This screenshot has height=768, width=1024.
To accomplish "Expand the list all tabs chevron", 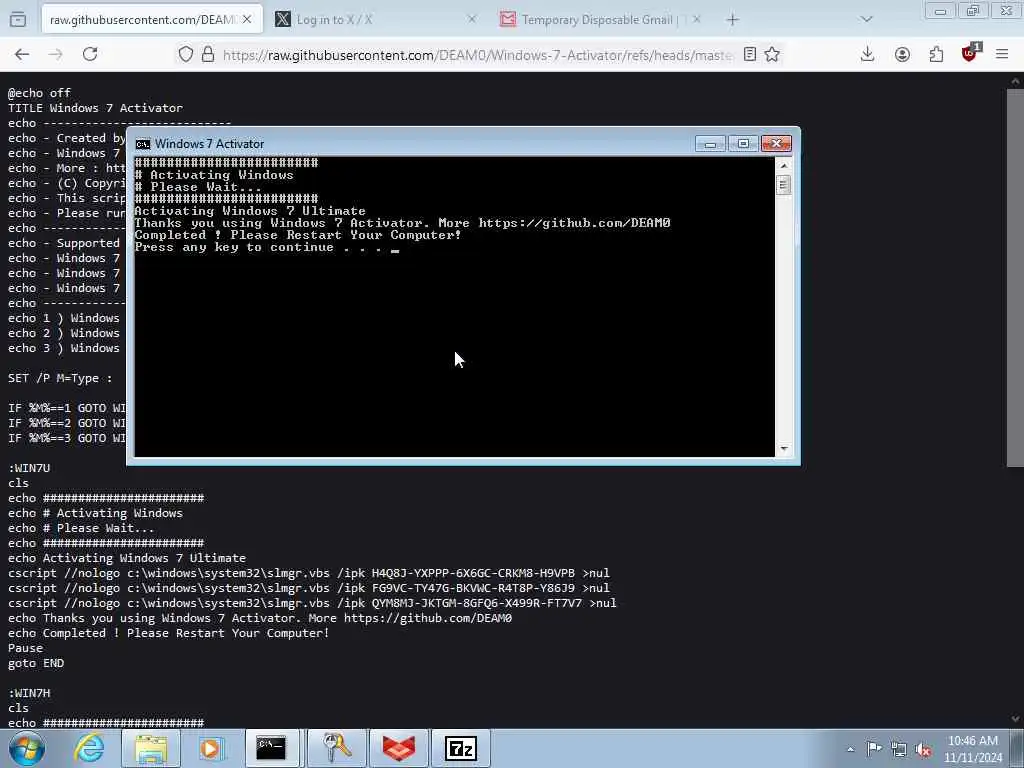I will click(x=867, y=20).
